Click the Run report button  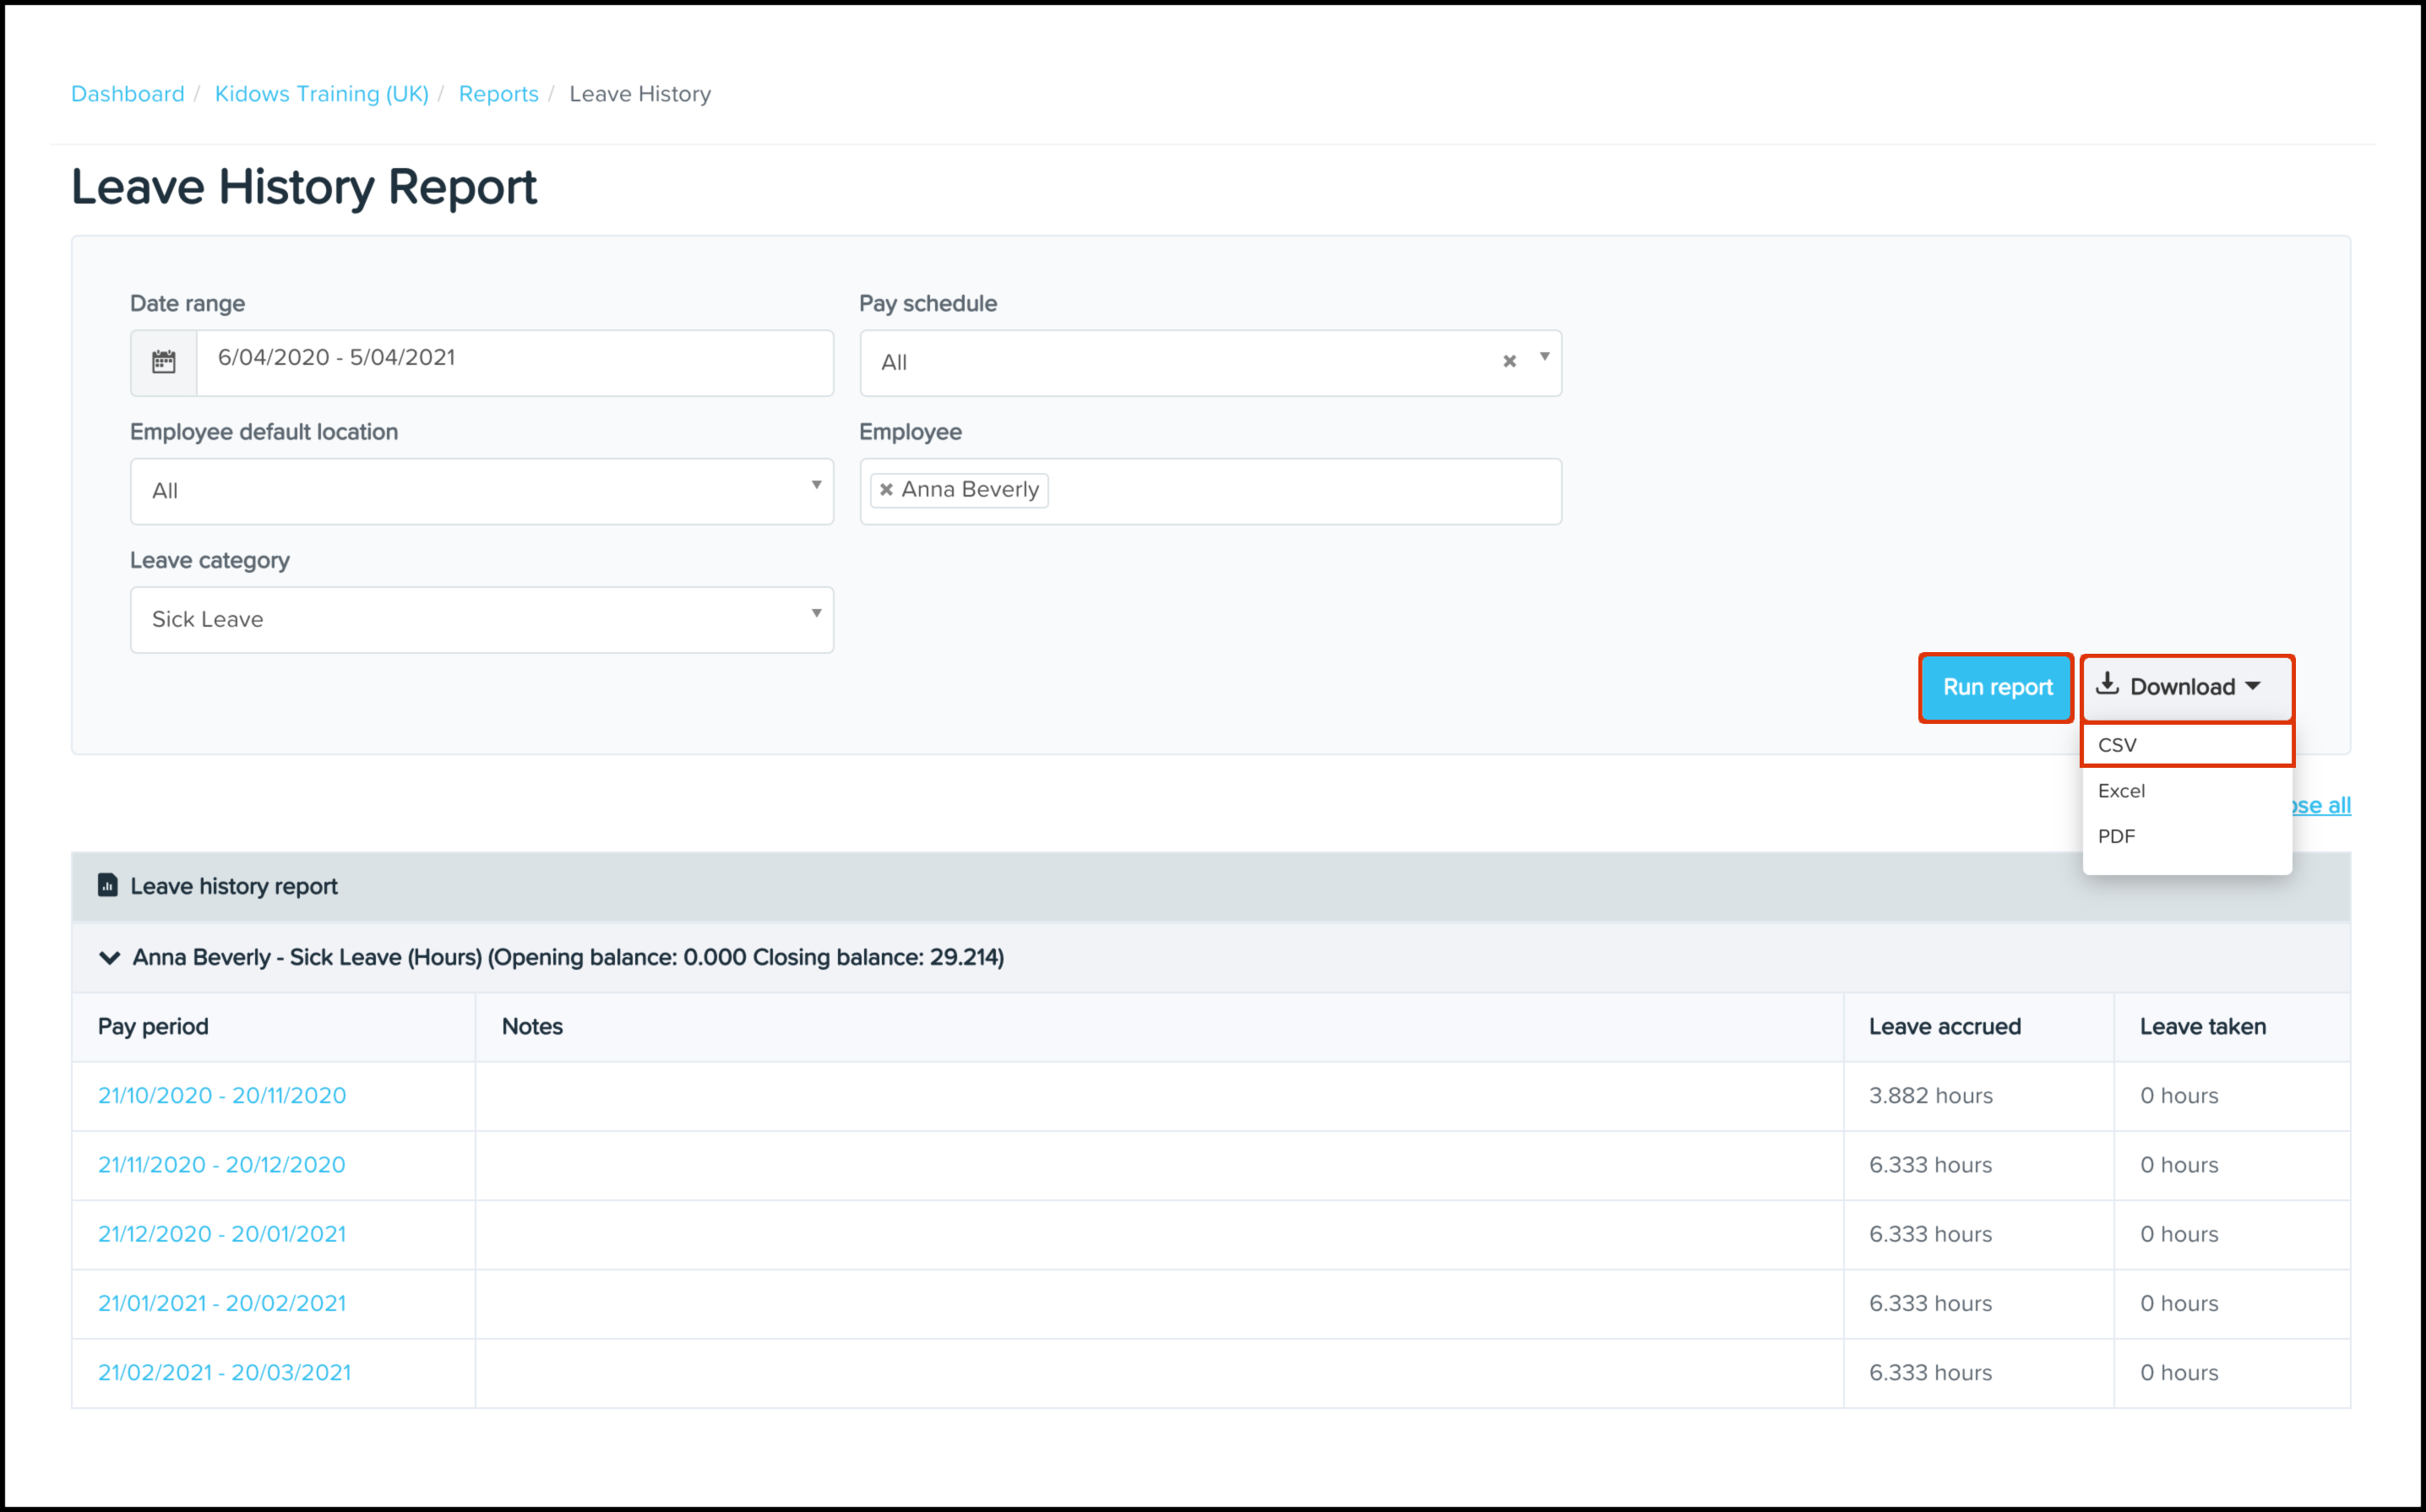[1996, 687]
